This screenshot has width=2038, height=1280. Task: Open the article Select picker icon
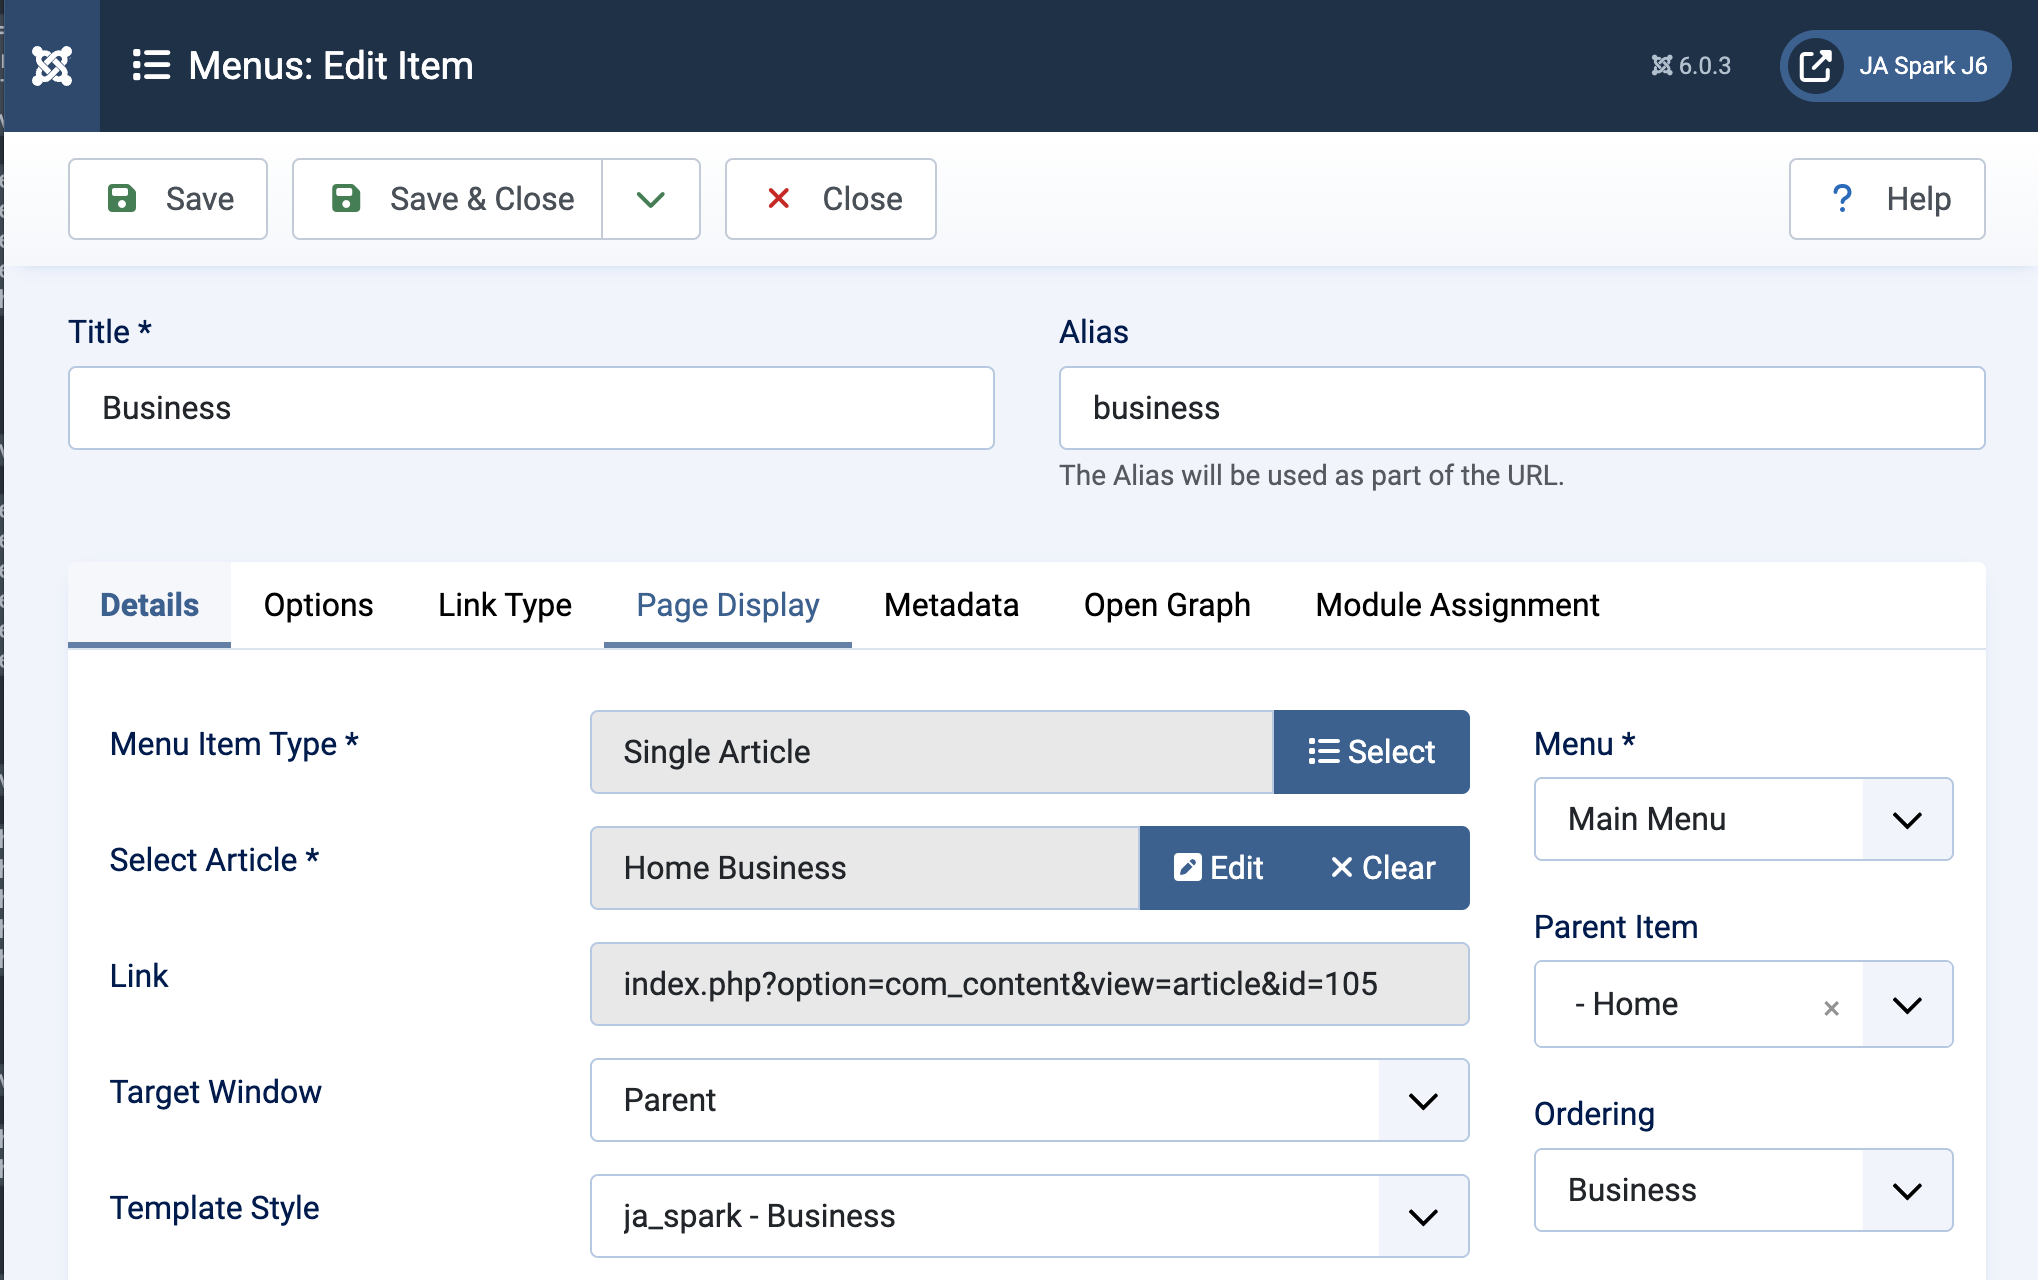click(1322, 751)
